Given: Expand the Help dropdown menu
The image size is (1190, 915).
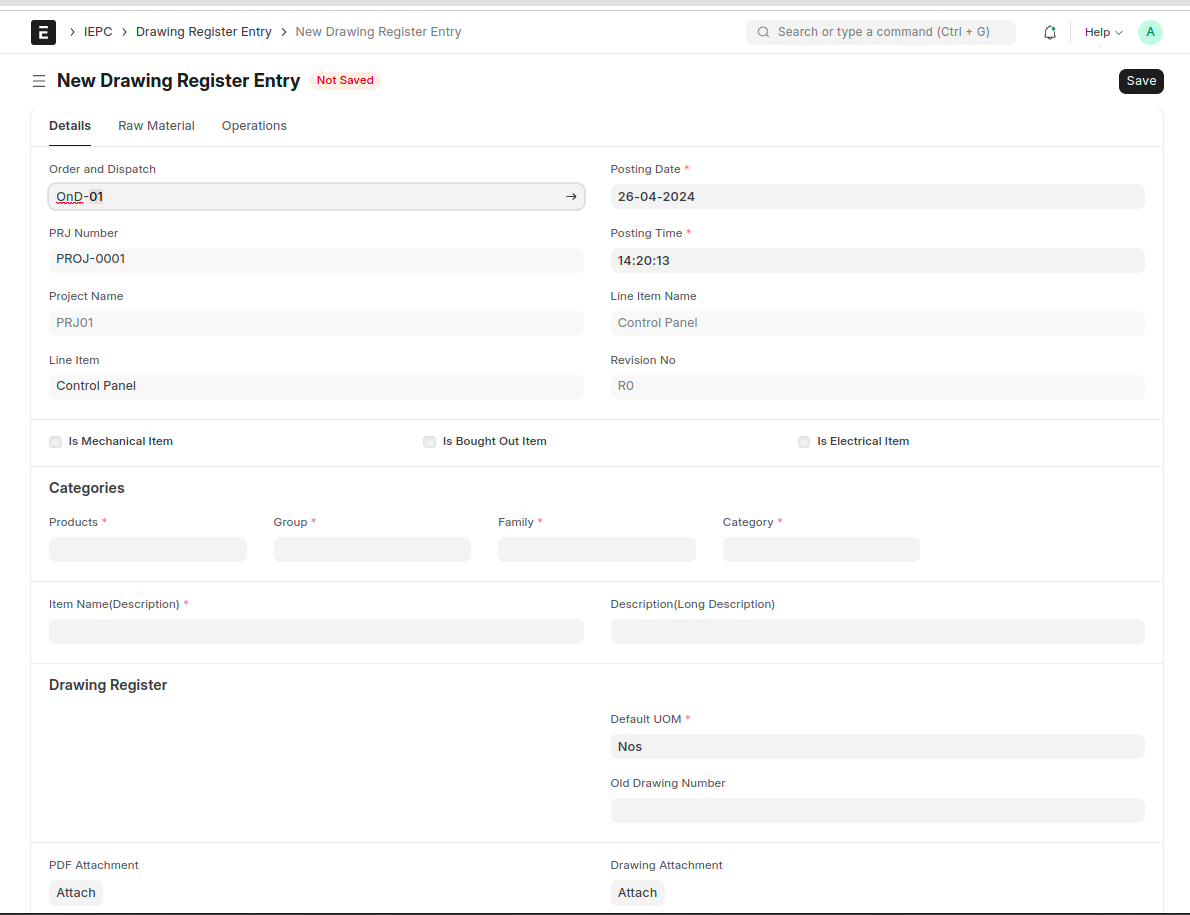Looking at the screenshot, I should 1103,32.
